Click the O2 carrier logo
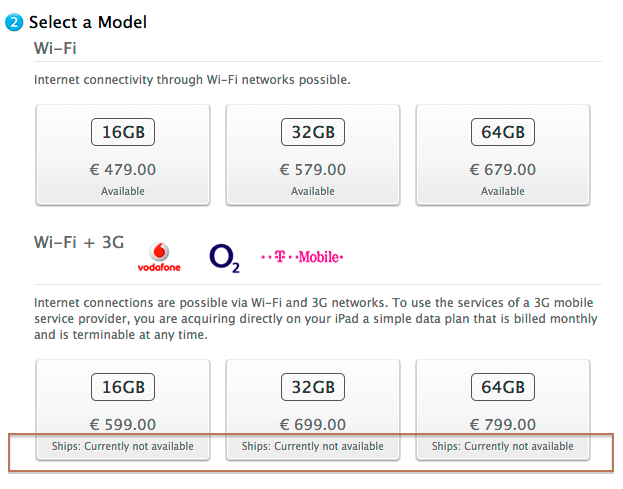The image size is (623, 489). pyautogui.click(x=224, y=259)
